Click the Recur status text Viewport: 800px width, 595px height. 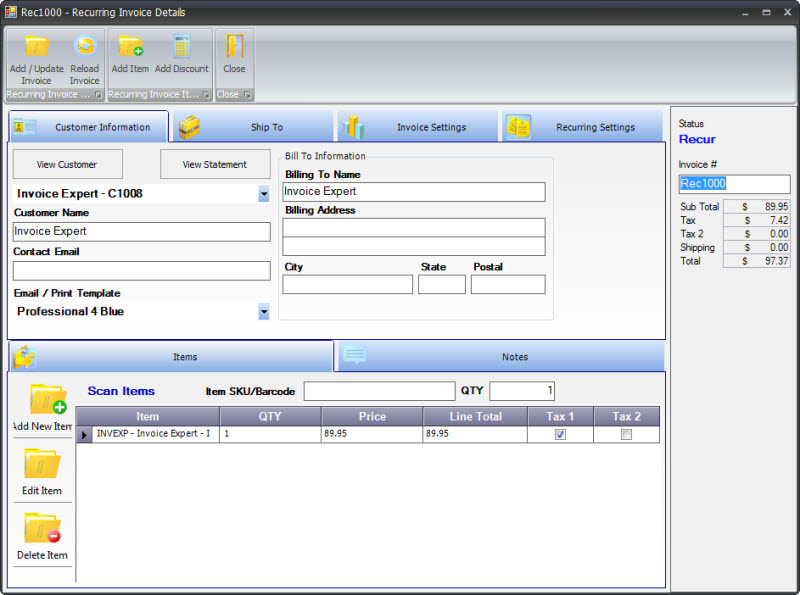pyautogui.click(x=697, y=139)
